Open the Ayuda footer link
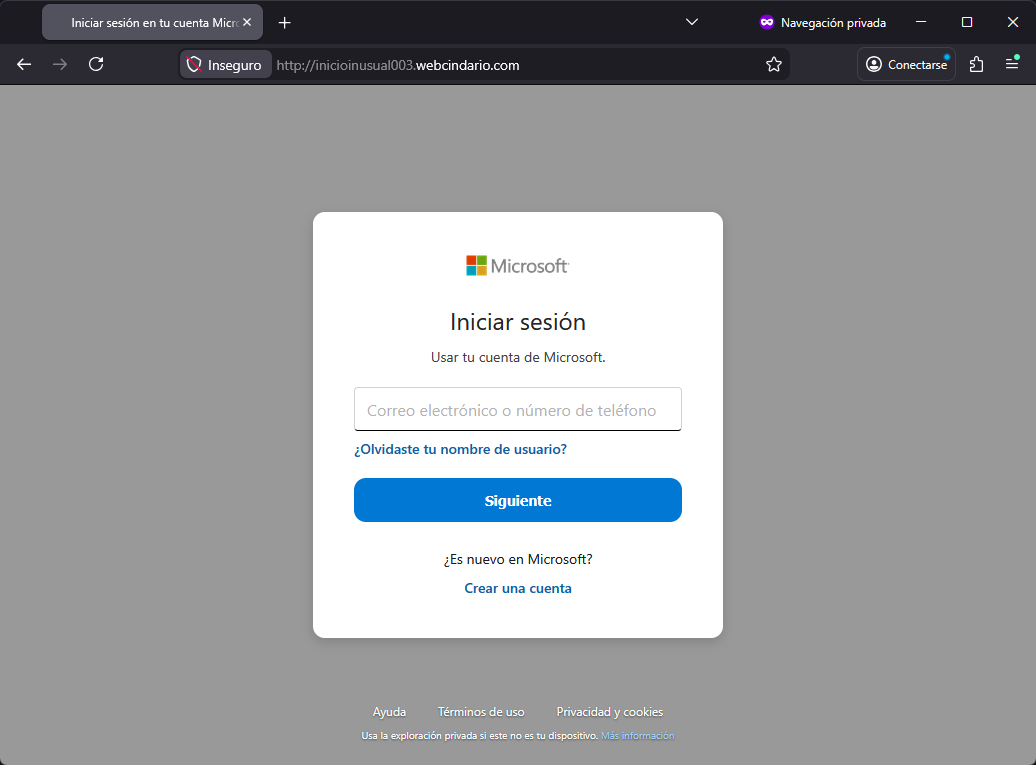Viewport: 1036px width, 765px height. [389, 711]
